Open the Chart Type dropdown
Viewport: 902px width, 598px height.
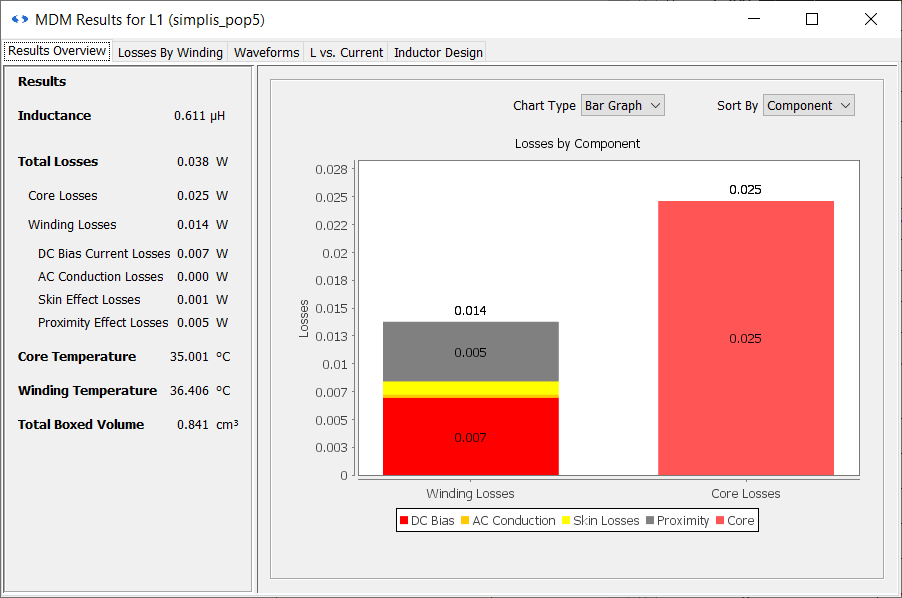click(622, 105)
